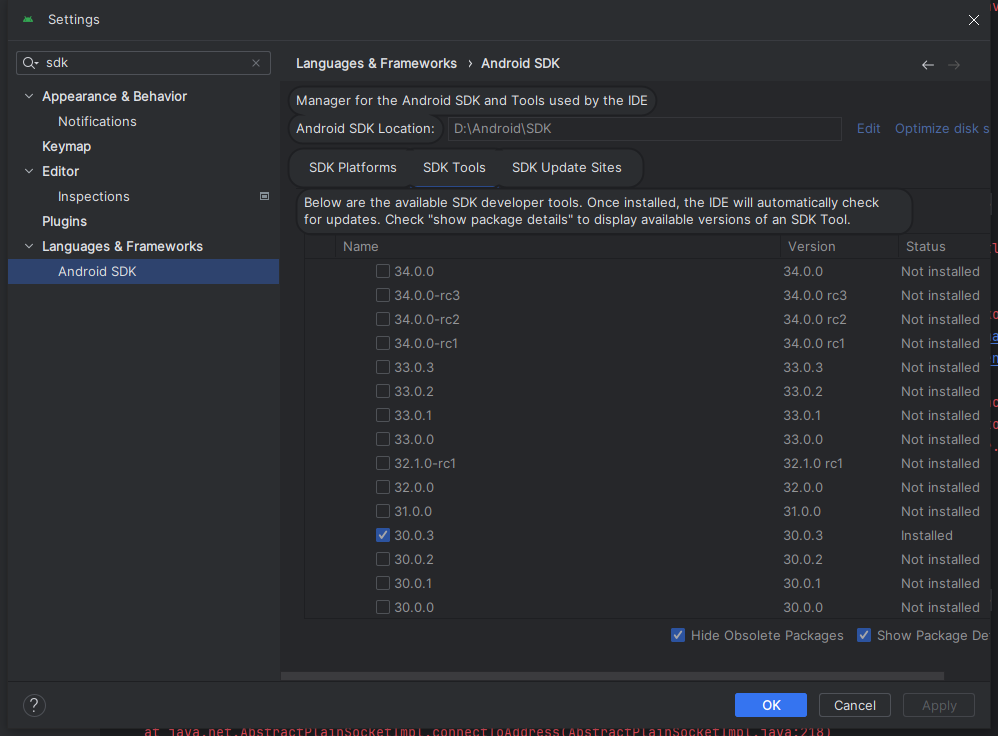Click the Android SDK Location path field
This screenshot has height=736, width=998.
coord(644,129)
